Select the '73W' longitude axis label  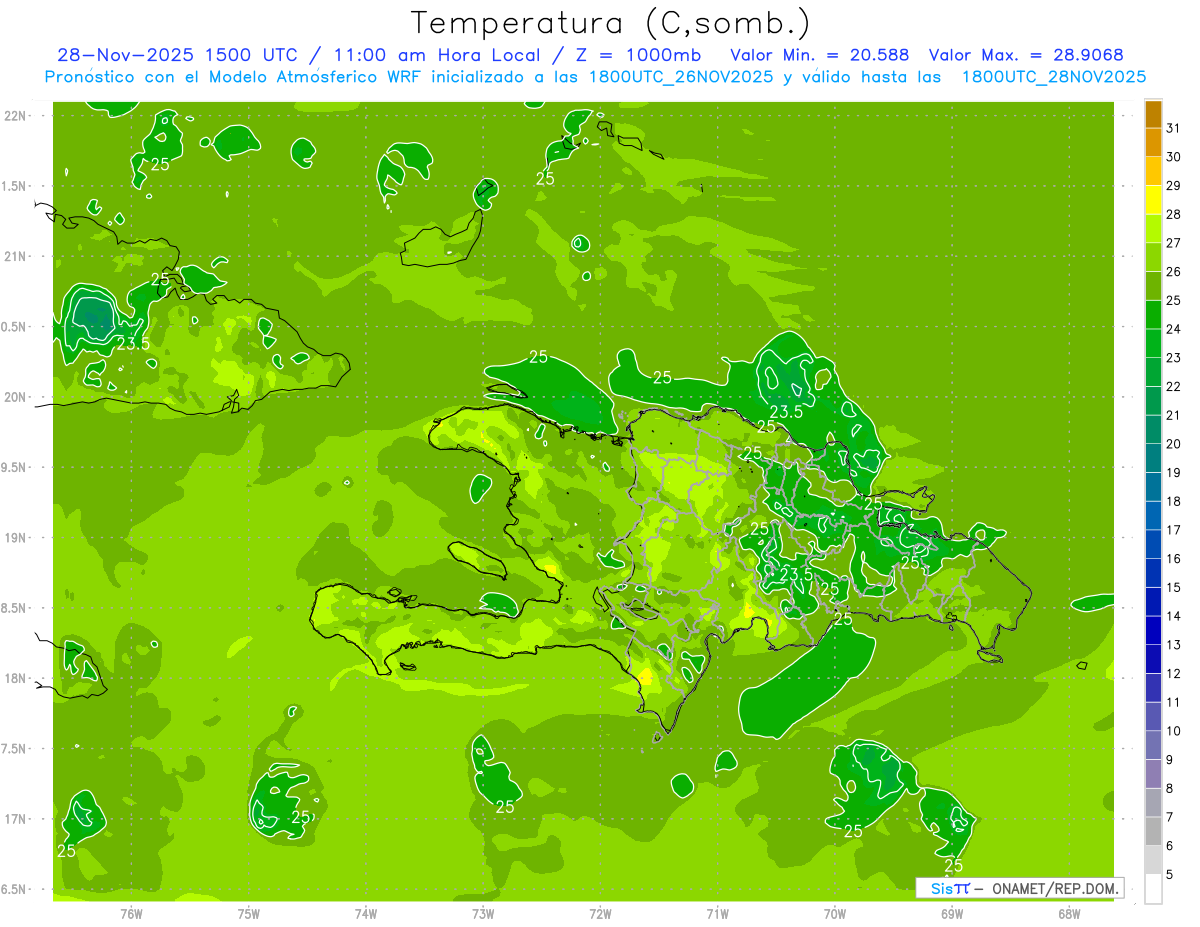click(483, 914)
